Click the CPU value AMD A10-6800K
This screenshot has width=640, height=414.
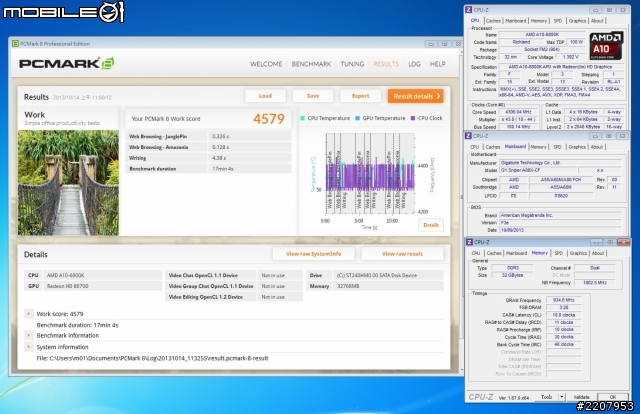point(66,275)
